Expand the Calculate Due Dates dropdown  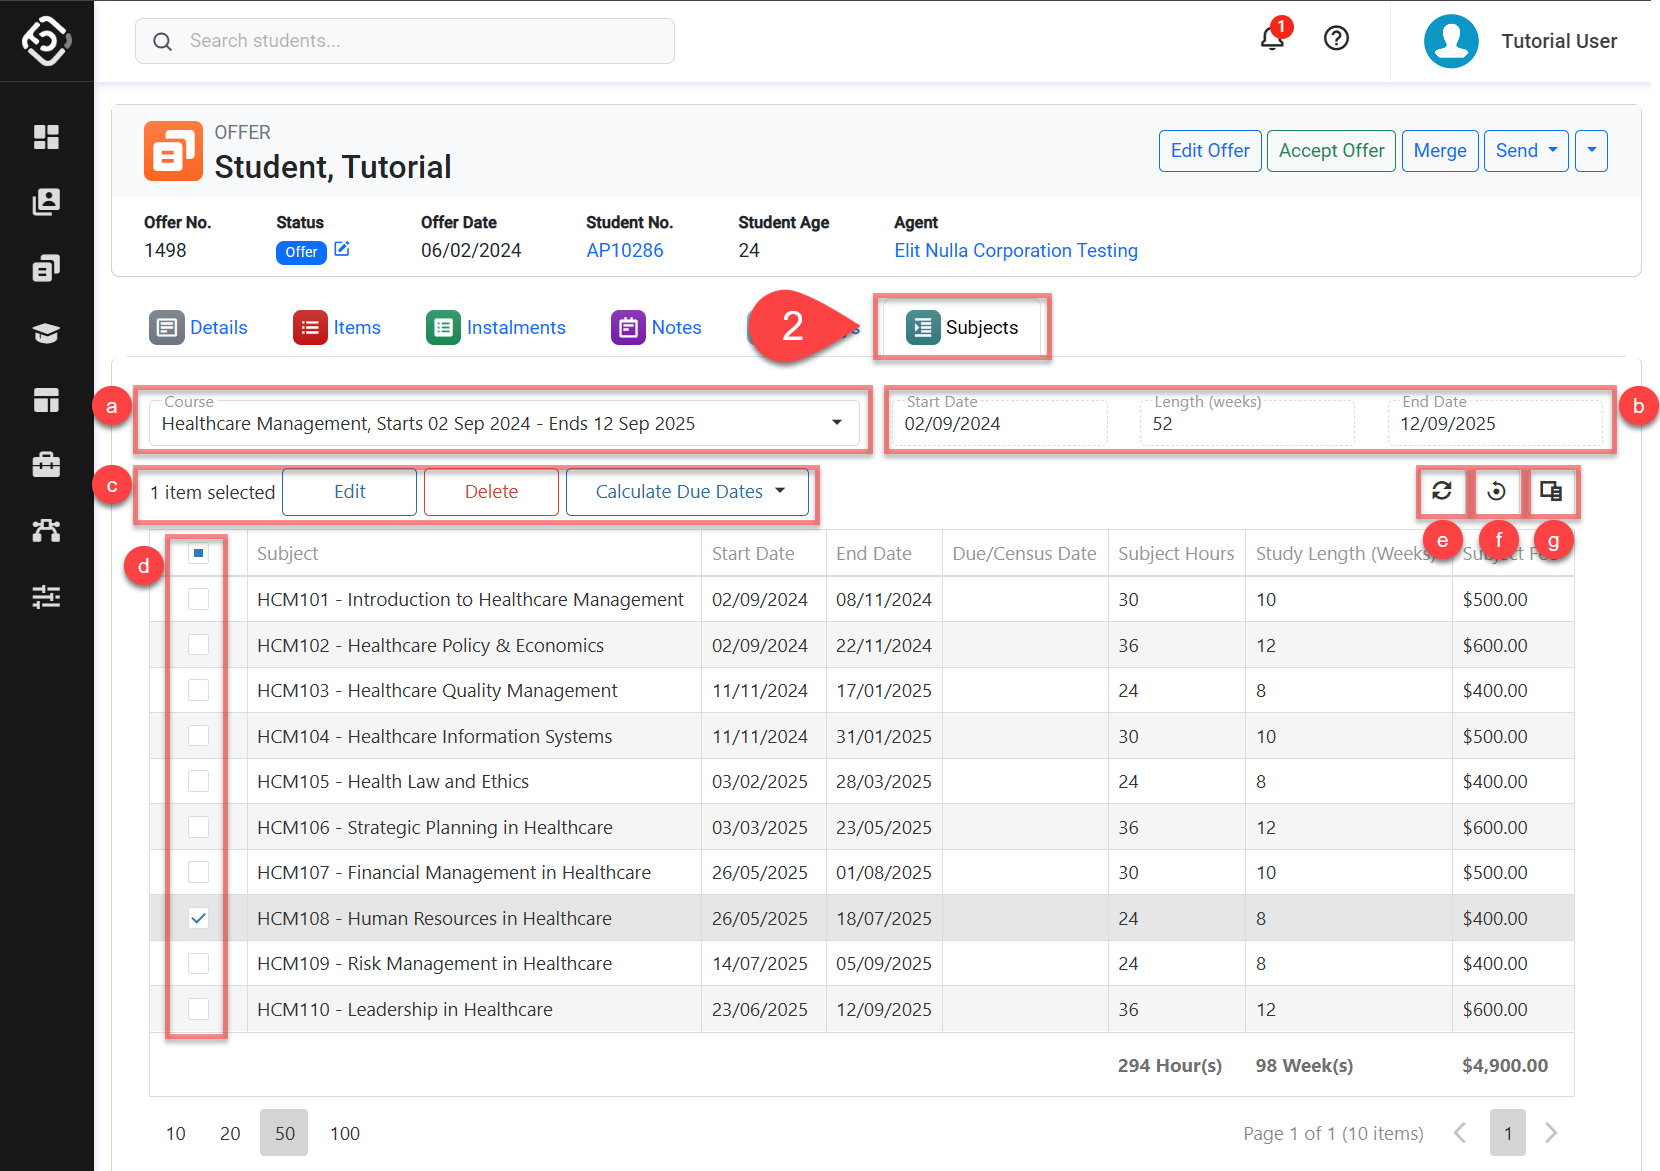(x=687, y=492)
